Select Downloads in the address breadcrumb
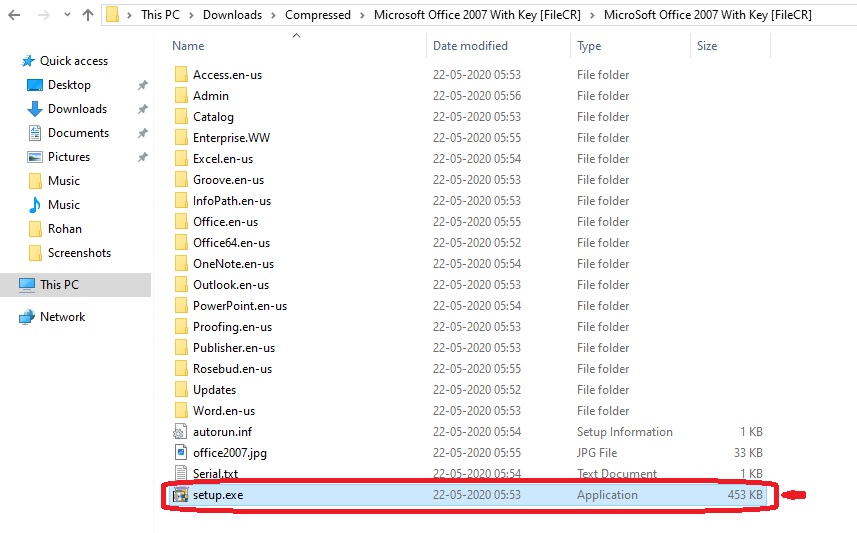The image size is (857, 533). [232, 15]
